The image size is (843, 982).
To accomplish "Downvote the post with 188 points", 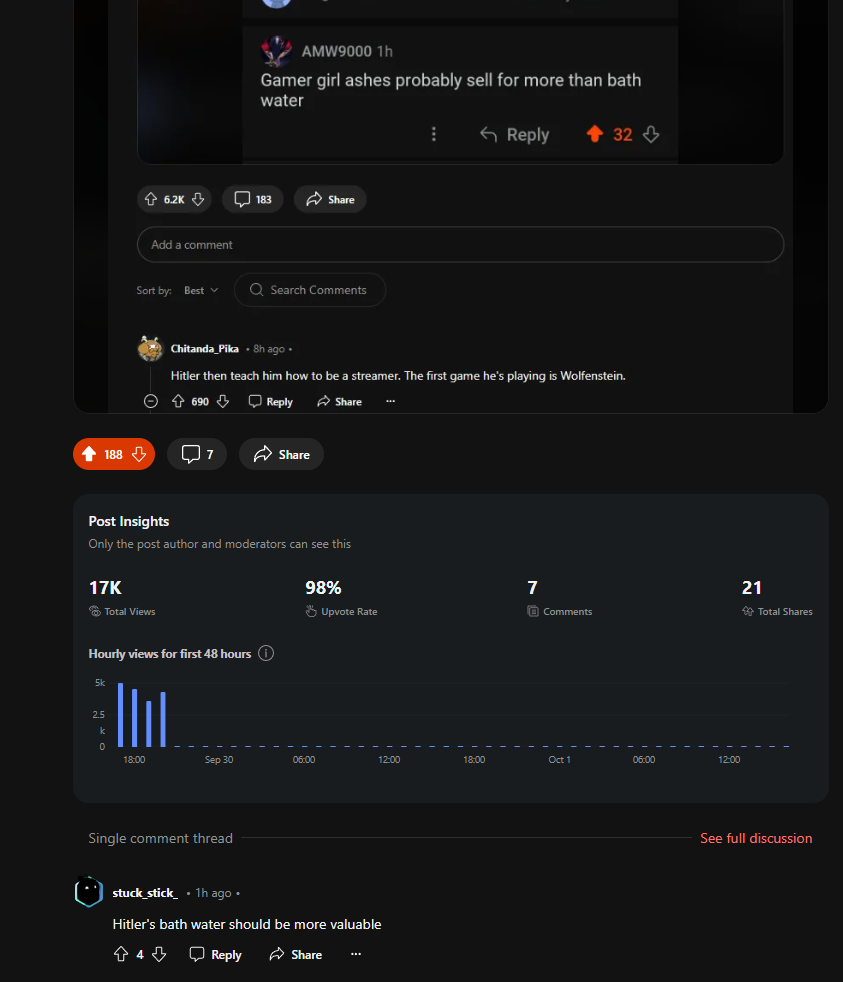I will coord(139,454).
